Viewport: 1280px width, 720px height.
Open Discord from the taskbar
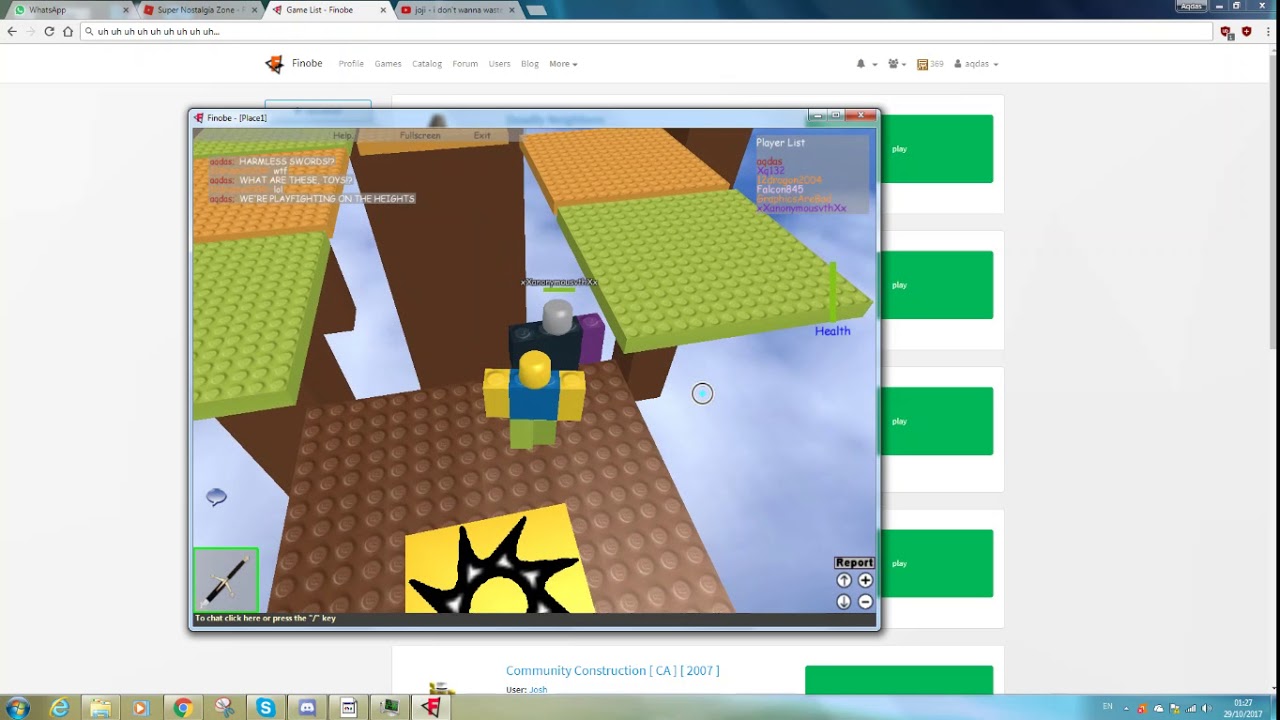[307, 708]
